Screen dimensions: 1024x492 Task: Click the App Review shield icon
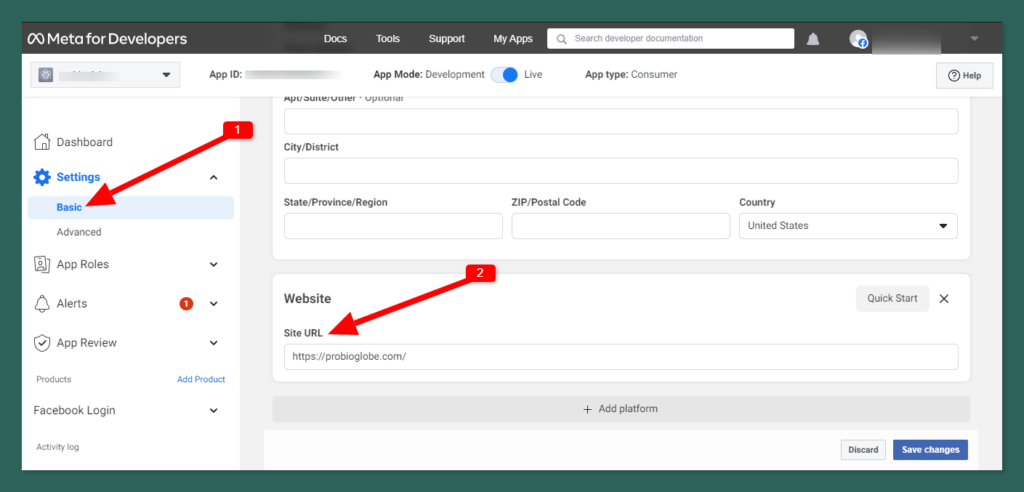(x=42, y=343)
